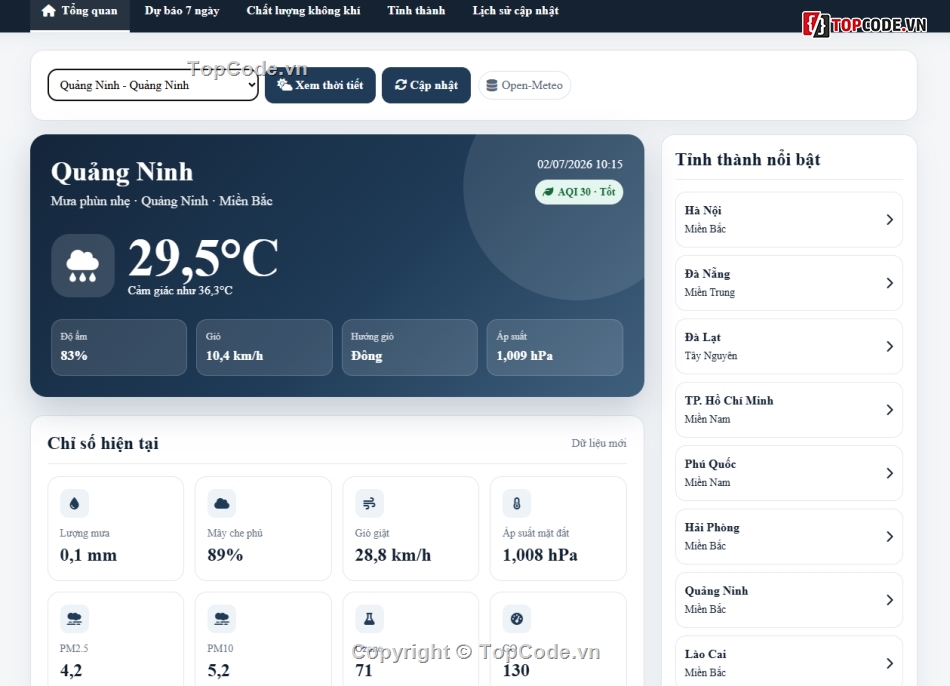The width and height of the screenshot is (950, 686).
Task: Select Hà Nội in featured provinces
Action: tap(789, 219)
